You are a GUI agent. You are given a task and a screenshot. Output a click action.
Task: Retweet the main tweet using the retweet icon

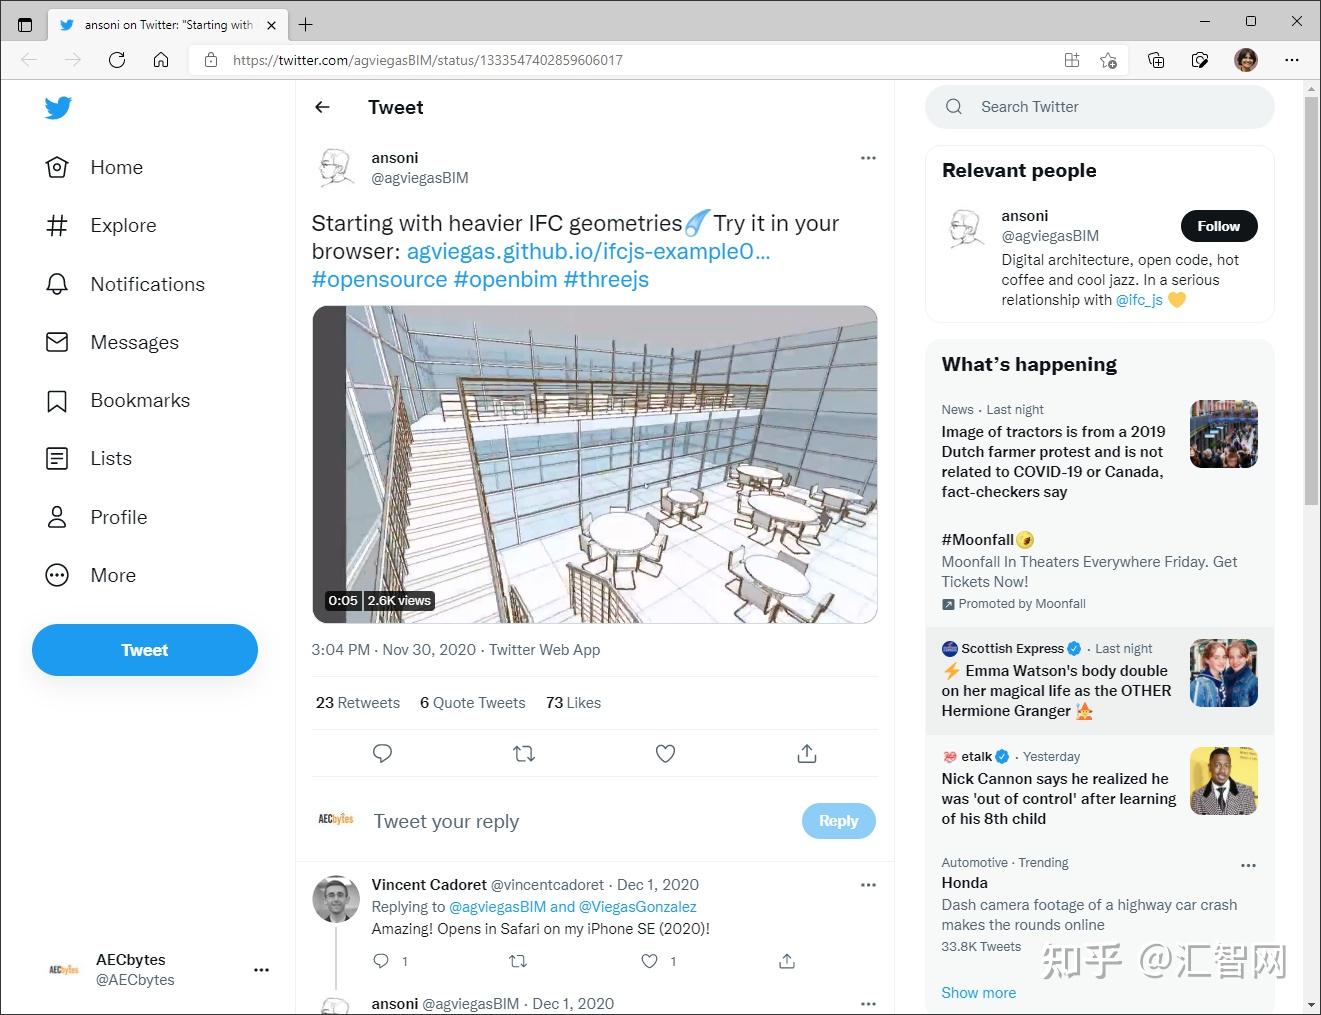point(524,753)
